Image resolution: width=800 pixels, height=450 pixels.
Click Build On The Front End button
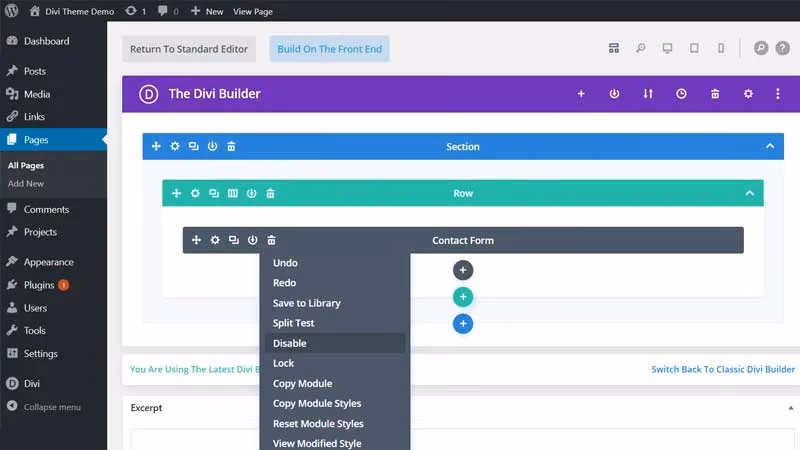[330, 49]
